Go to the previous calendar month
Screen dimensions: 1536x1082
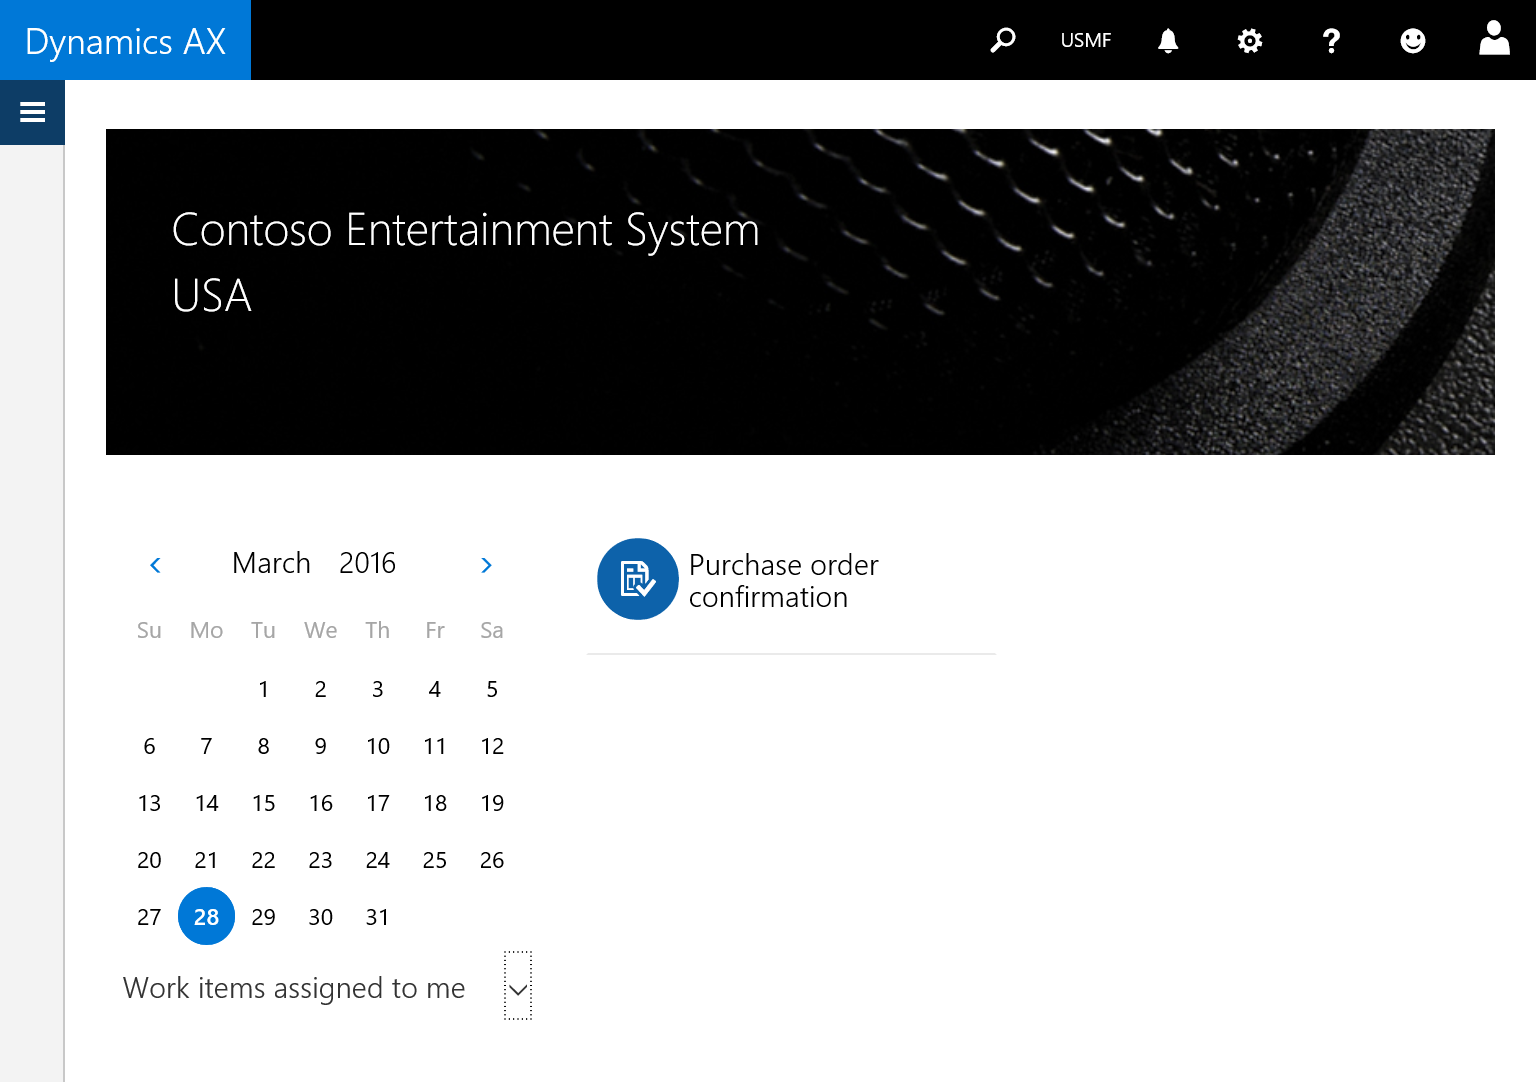click(155, 565)
